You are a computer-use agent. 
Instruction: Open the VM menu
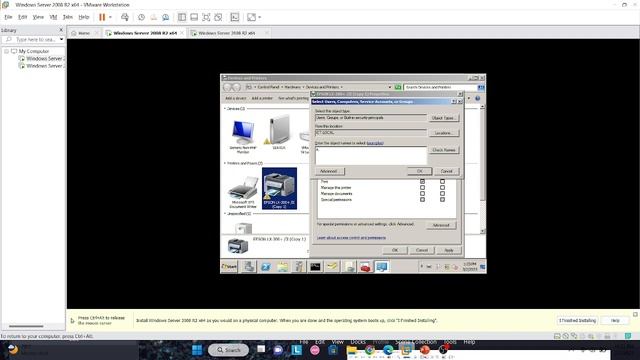point(53,17)
